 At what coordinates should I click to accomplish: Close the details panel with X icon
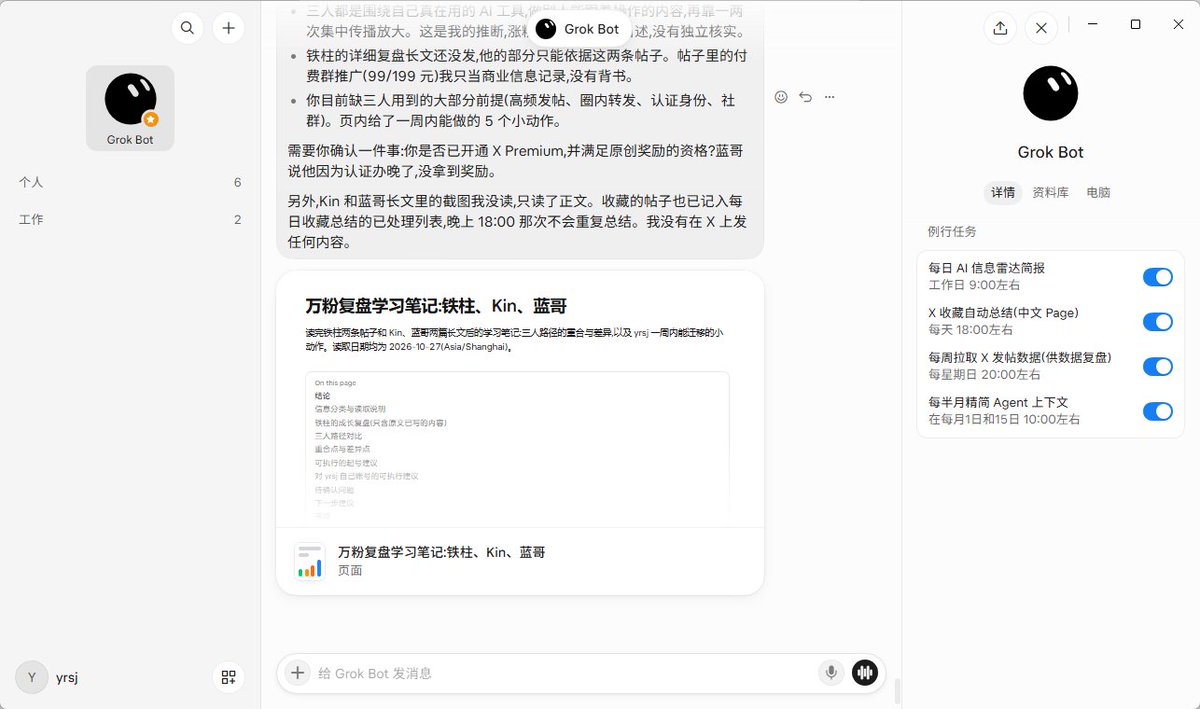[x=1041, y=28]
